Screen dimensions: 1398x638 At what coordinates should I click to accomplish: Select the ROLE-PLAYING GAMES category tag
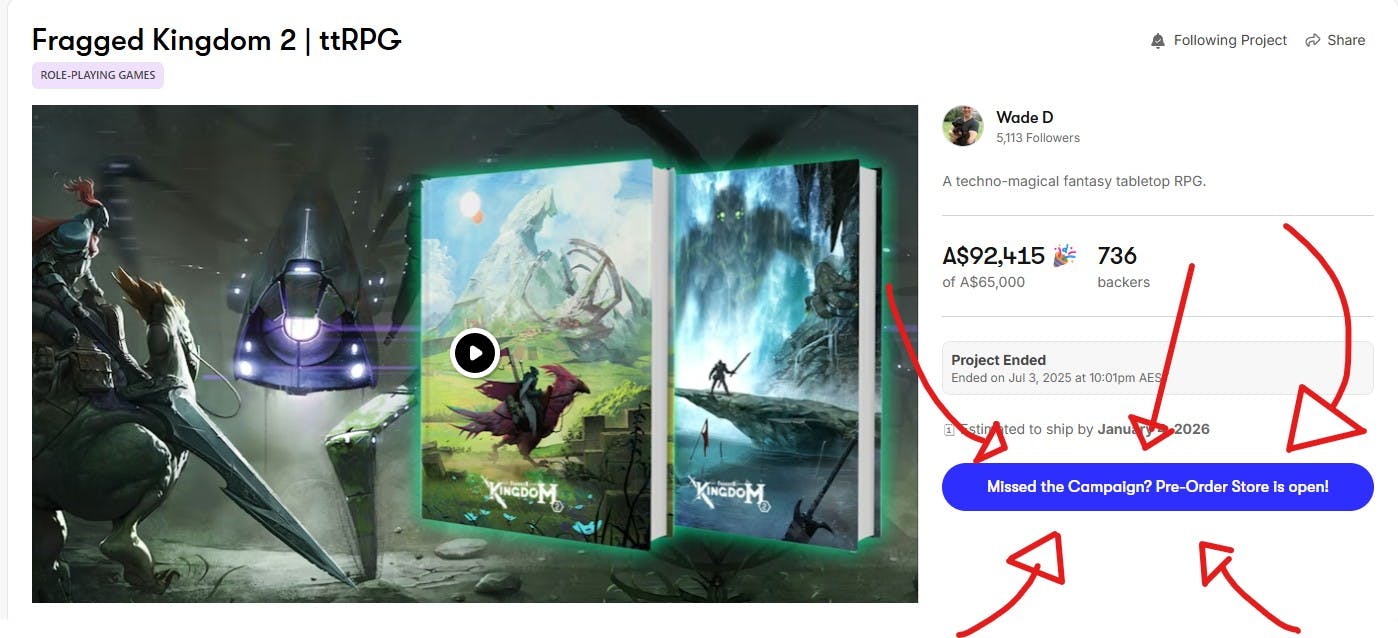point(98,75)
